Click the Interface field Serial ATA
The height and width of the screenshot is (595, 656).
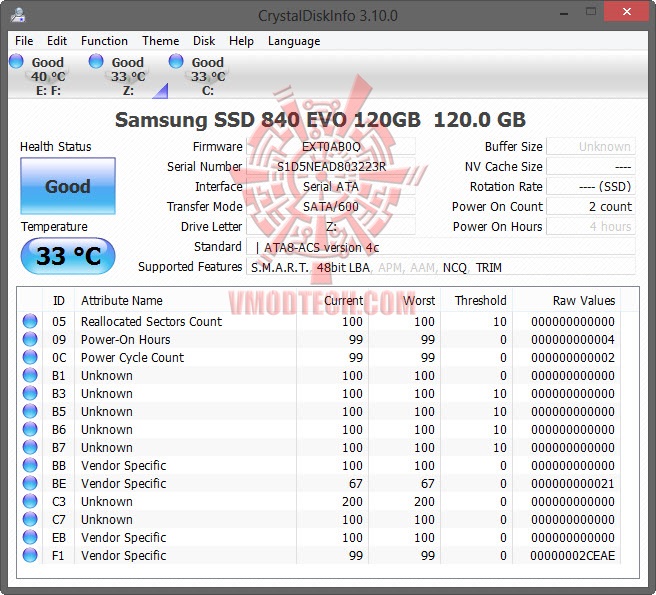tap(331, 187)
